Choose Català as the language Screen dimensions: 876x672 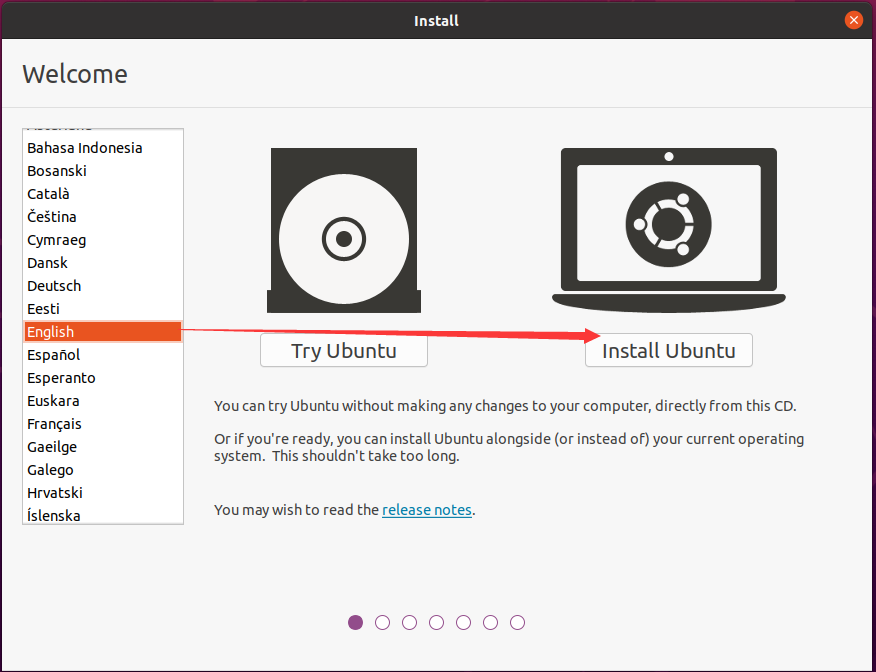(x=103, y=194)
